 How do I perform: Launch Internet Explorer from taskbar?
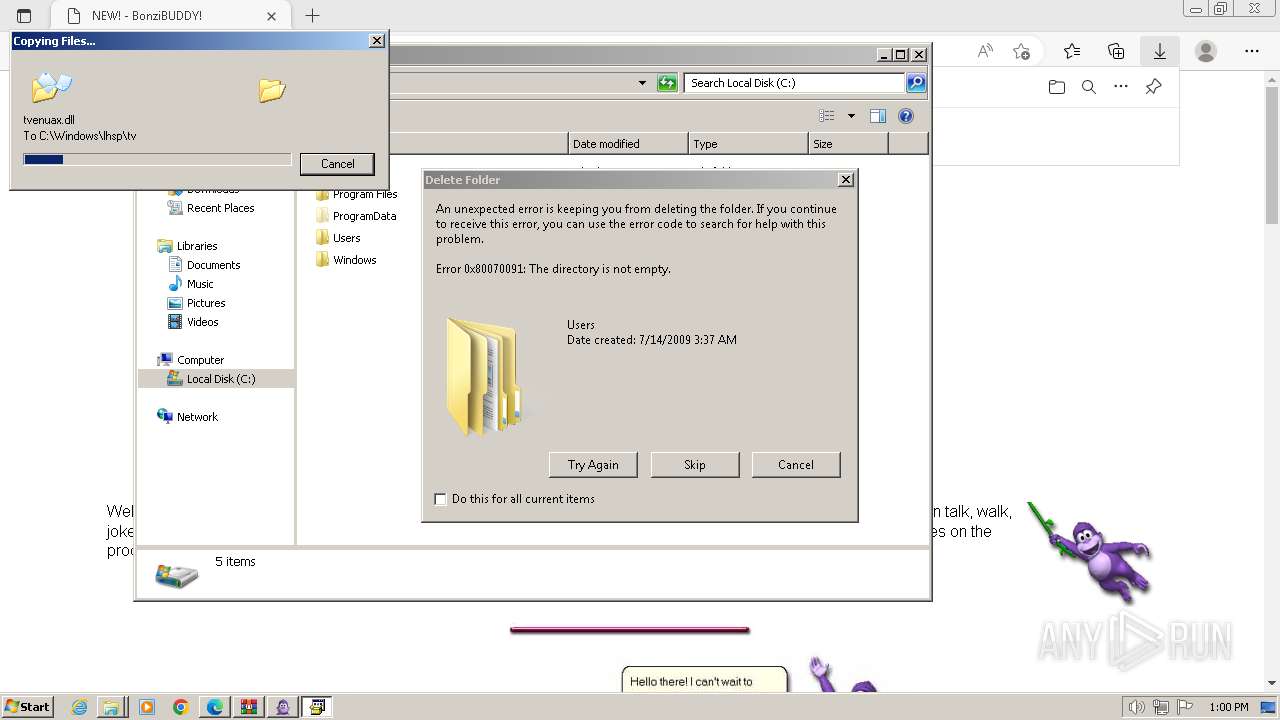[80, 707]
